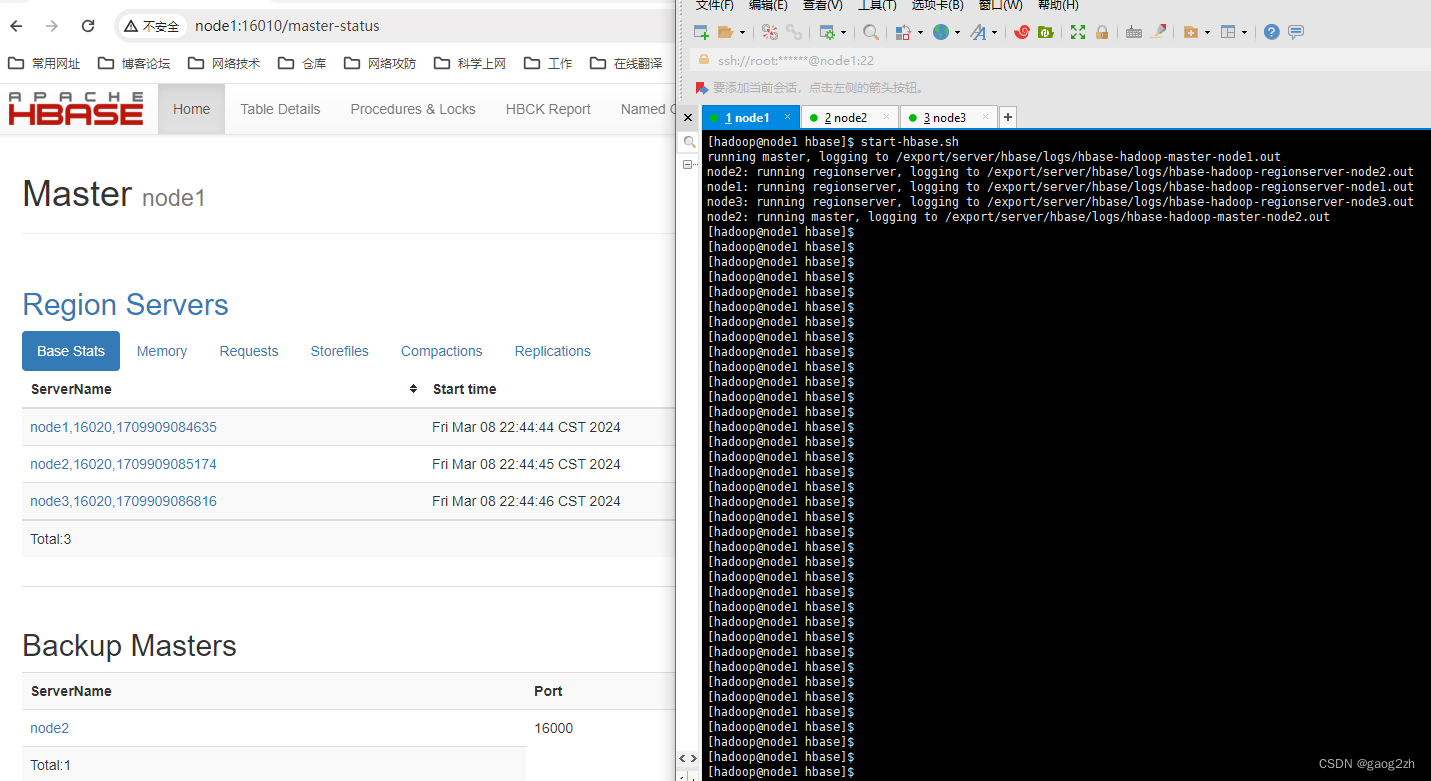Viewport: 1431px width, 781px height.
Task: Open the 窗口(W) menu in Xshell
Action: [x=1000, y=5]
